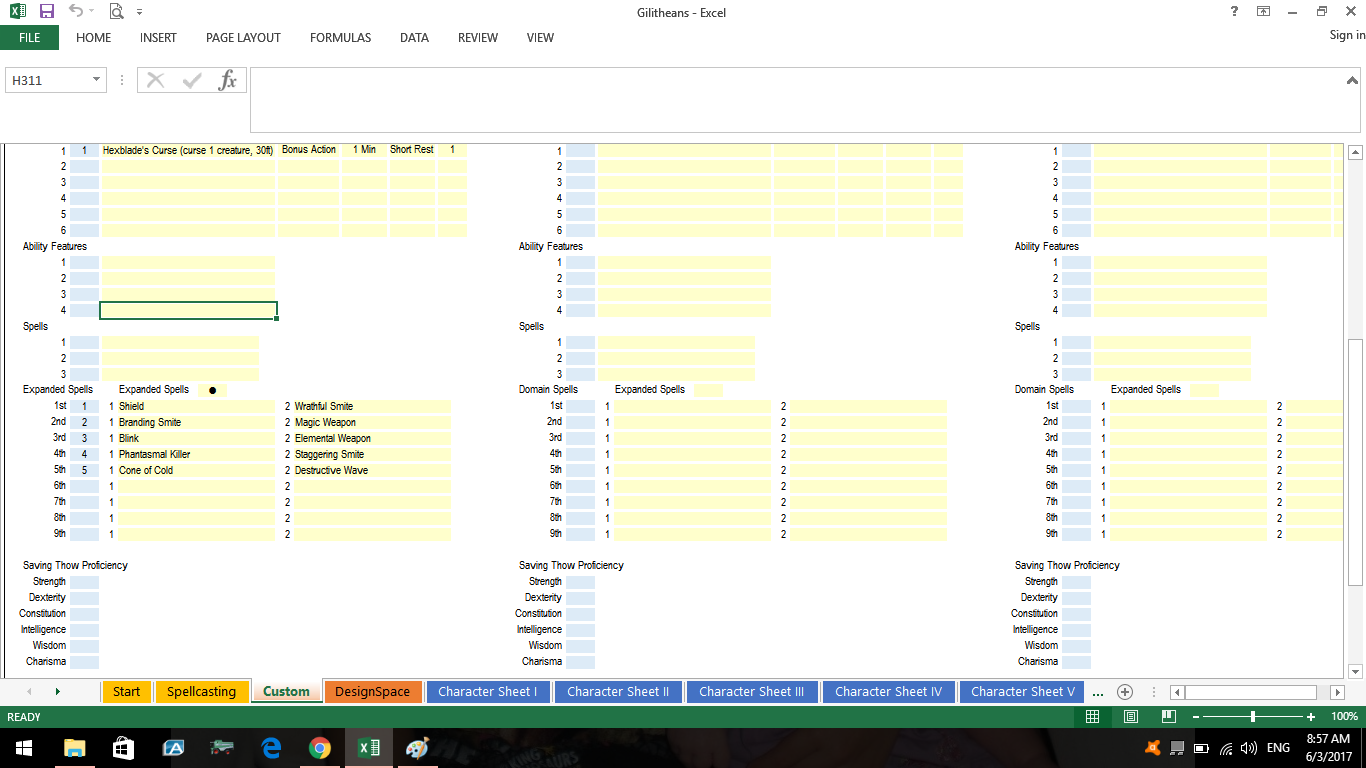Select the Hexblade's Curse cell

tap(188, 150)
